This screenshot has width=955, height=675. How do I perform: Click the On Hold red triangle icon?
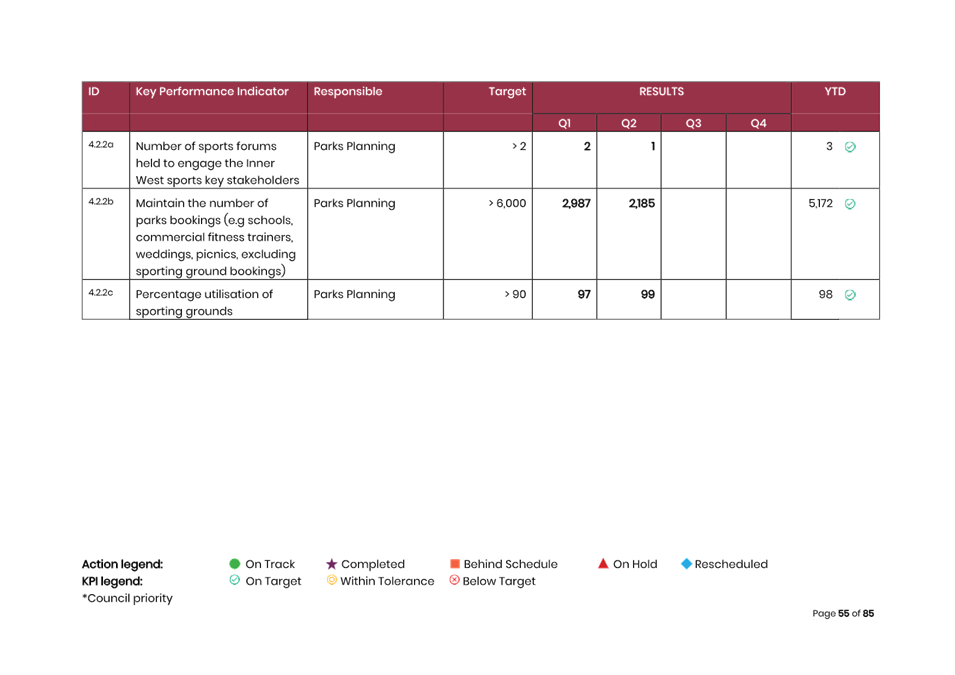(603, 564)
